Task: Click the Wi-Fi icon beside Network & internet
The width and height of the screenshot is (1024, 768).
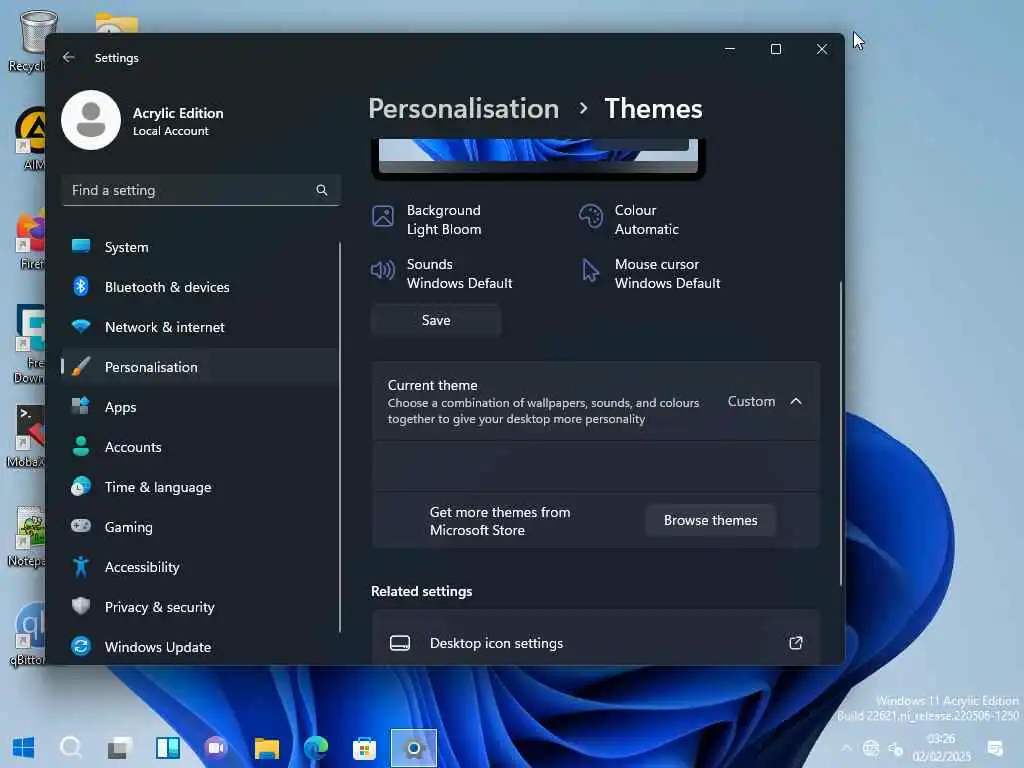Action: coord(81,326)
